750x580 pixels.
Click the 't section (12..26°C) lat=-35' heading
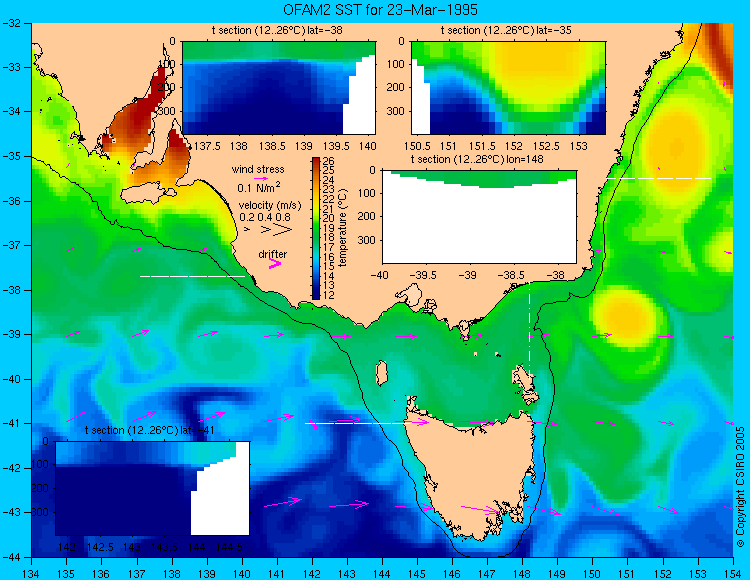(x=506, y=31)
